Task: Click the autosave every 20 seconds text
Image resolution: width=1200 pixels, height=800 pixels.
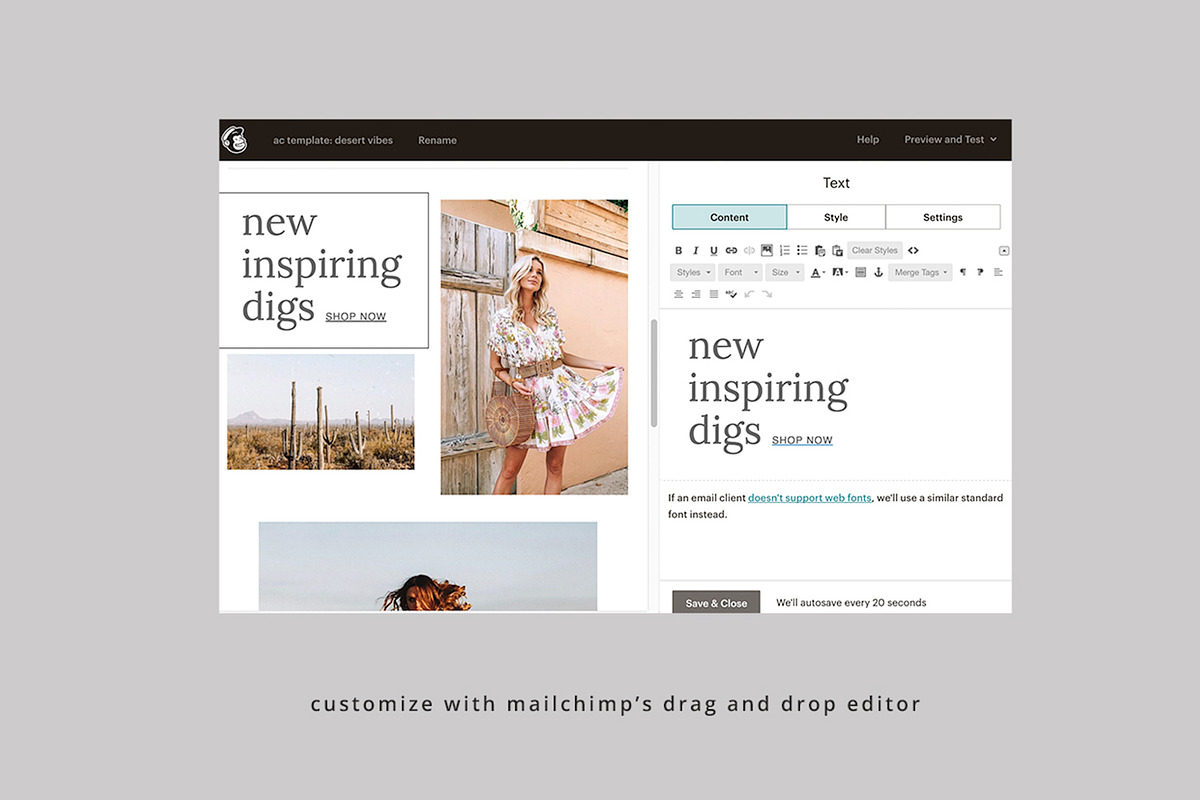Action: [851, 603]
